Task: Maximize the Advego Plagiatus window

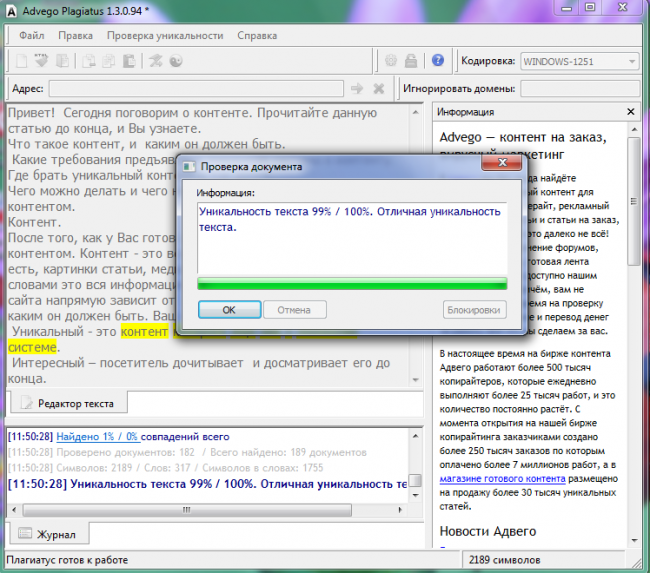Action: pos(590,7)
